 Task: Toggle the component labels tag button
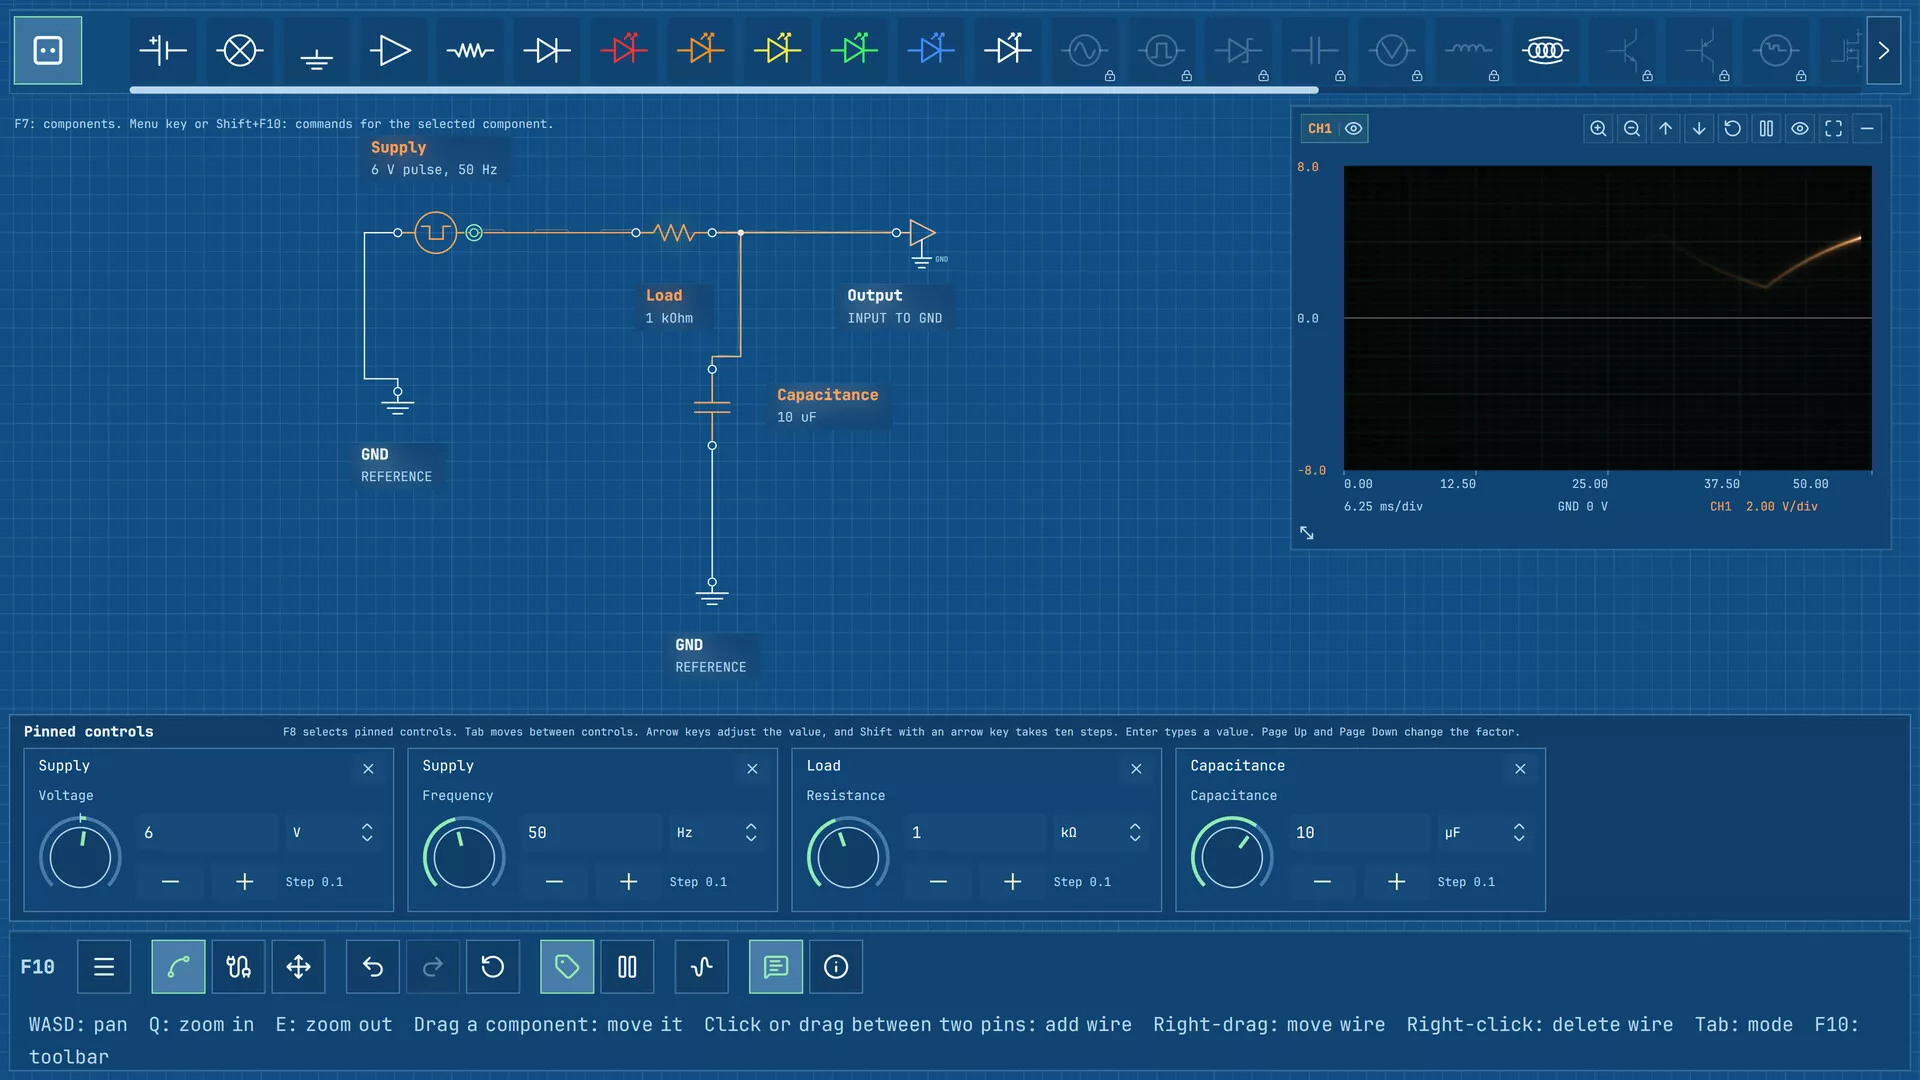pyautogui.click(x=567, y=966)
